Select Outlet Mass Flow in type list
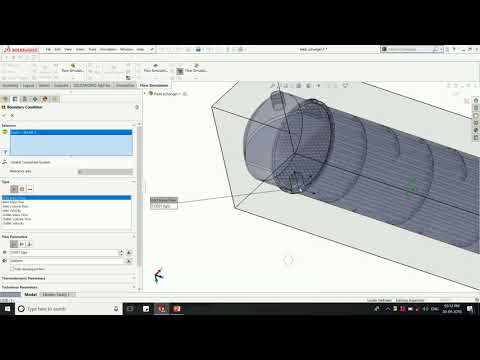Viewport: 480px width, 360px height. tap(15, 215)
